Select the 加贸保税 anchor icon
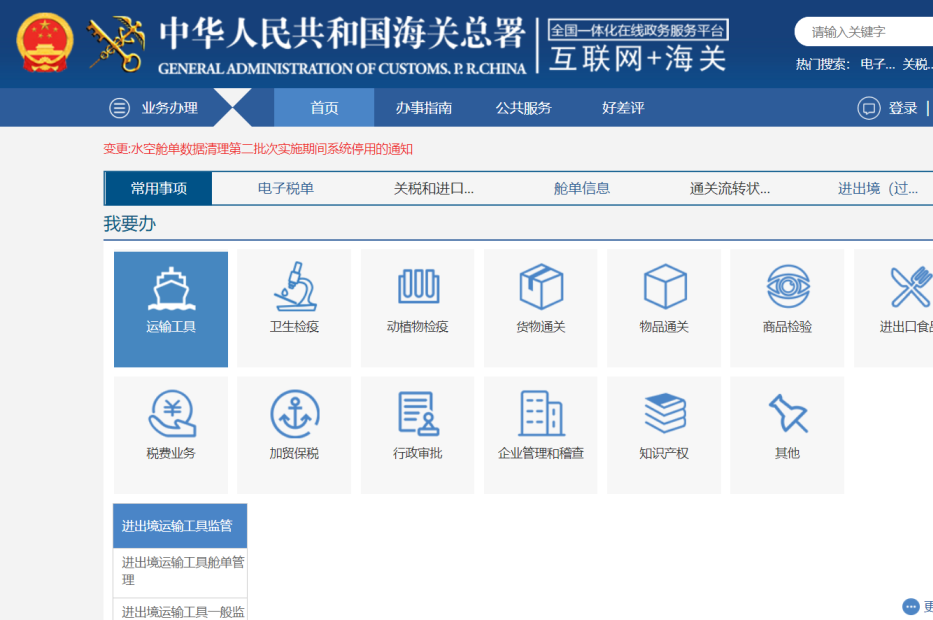This screenshot has height=620, width=933. point(294,434)
